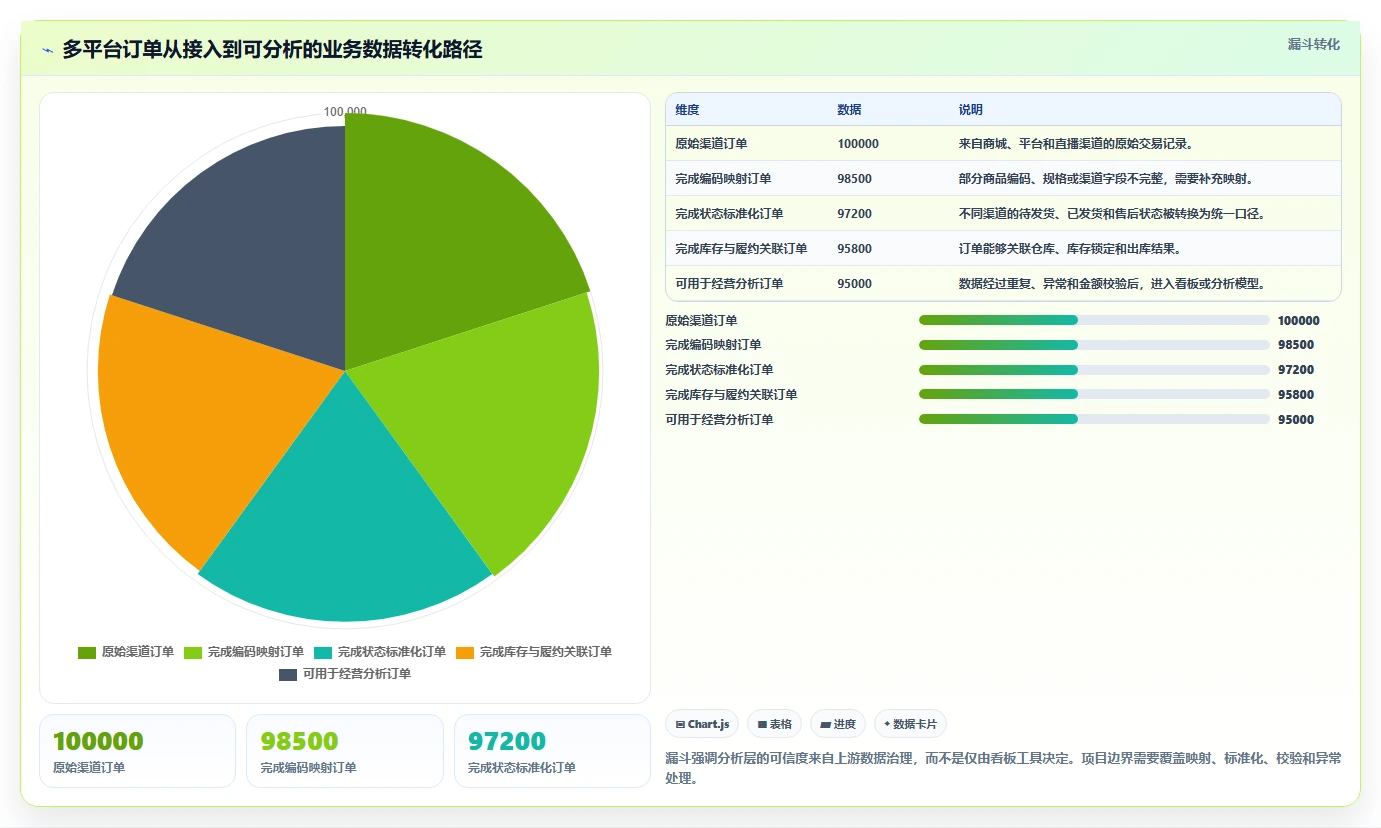Screen dimensions: 1381x828
Task: Click the 完成状态标准化订单 progress bar
Action: [1094, 370]
